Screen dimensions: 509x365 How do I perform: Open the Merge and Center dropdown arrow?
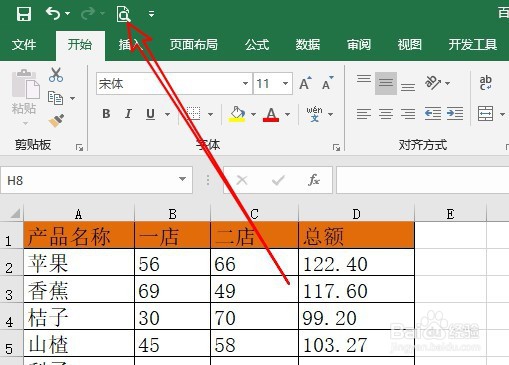point(502,114)
